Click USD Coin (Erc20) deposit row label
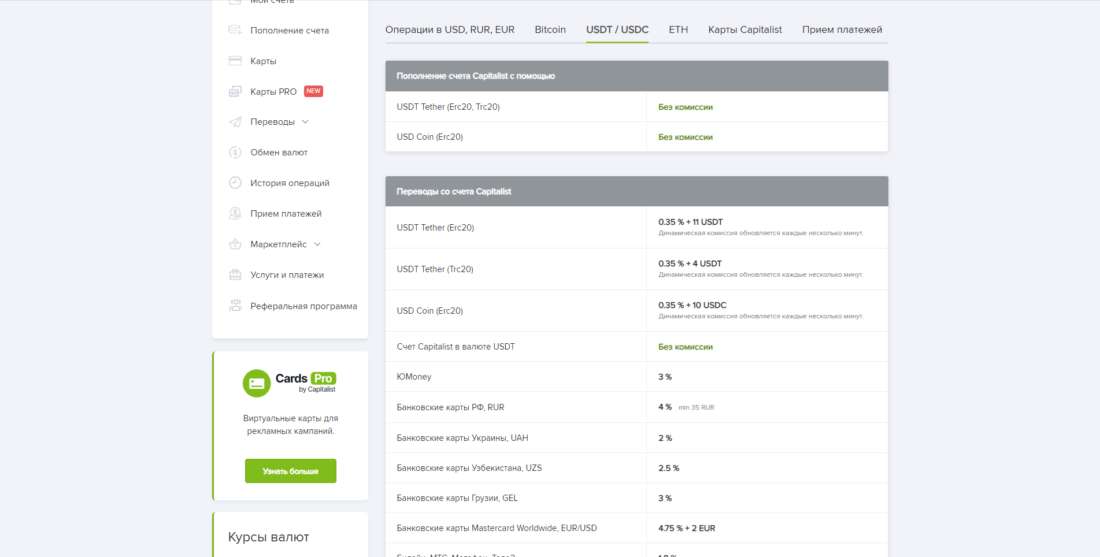Image resolution: width=1100 pixels, height=557 pixels. (429, 137)
